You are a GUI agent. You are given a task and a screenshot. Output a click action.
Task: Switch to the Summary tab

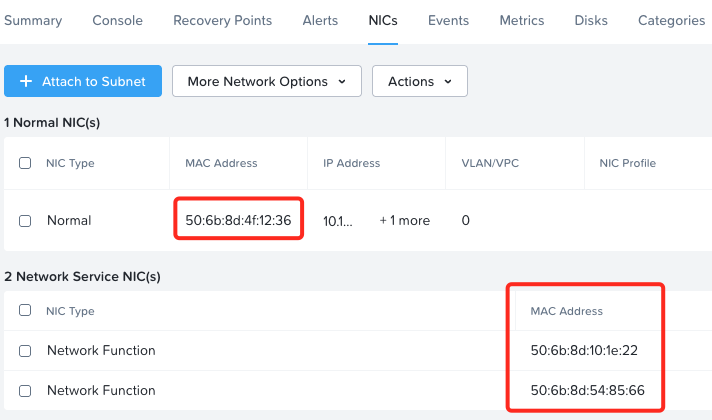33,20
